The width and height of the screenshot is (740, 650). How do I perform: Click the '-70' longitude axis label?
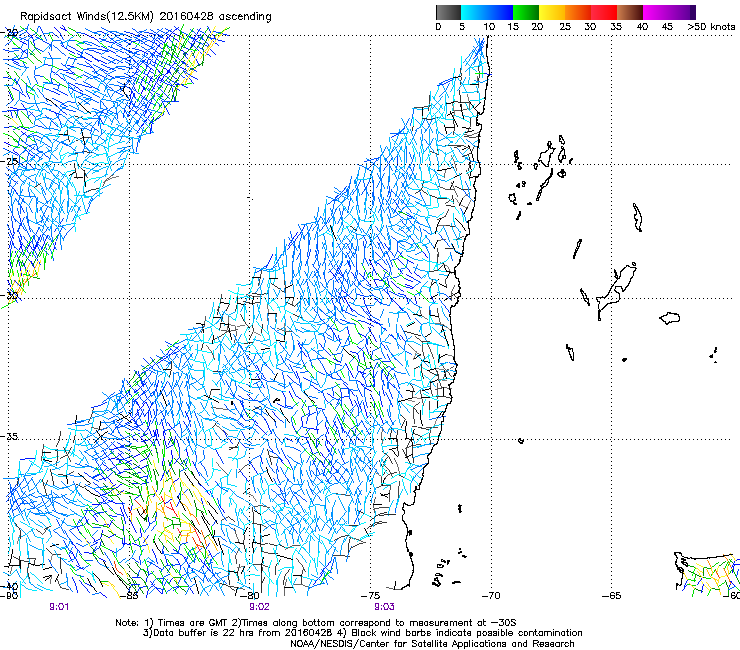tap(491, 596)
